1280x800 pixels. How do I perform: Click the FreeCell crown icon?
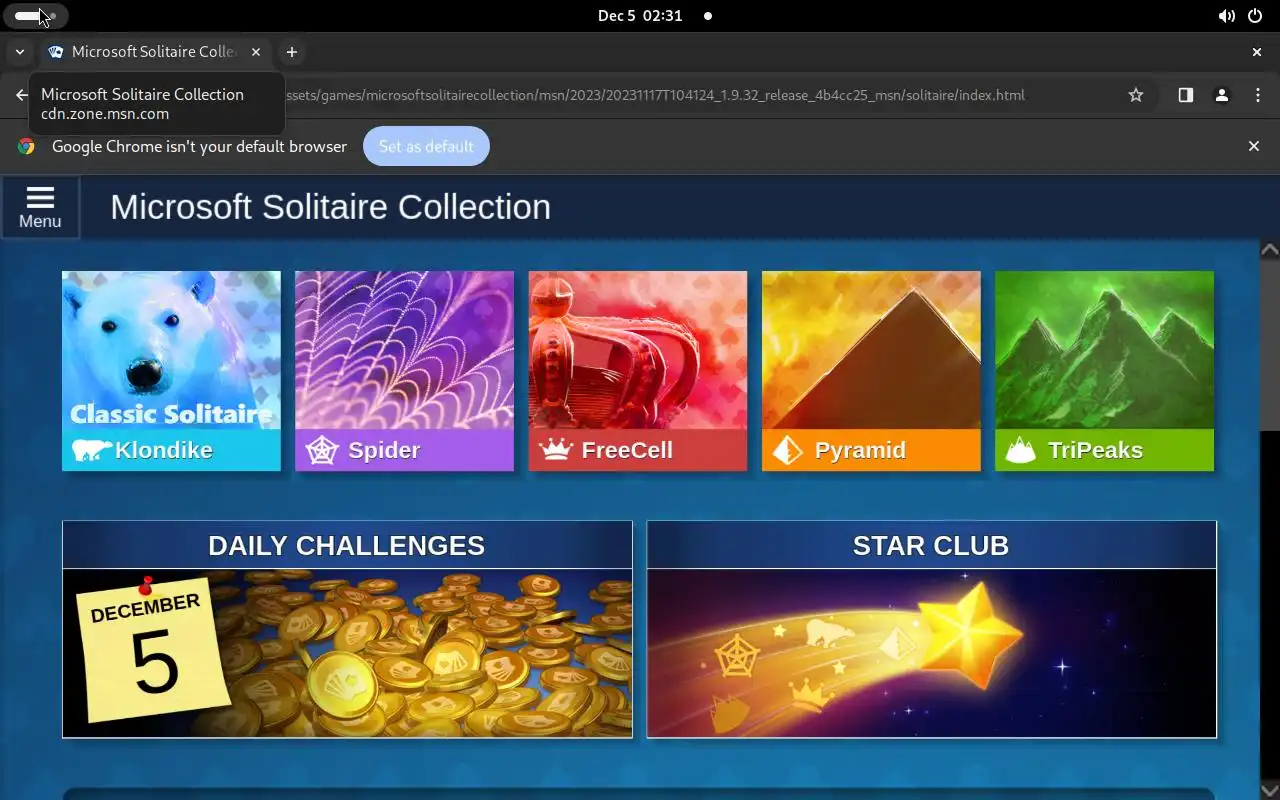556,450
